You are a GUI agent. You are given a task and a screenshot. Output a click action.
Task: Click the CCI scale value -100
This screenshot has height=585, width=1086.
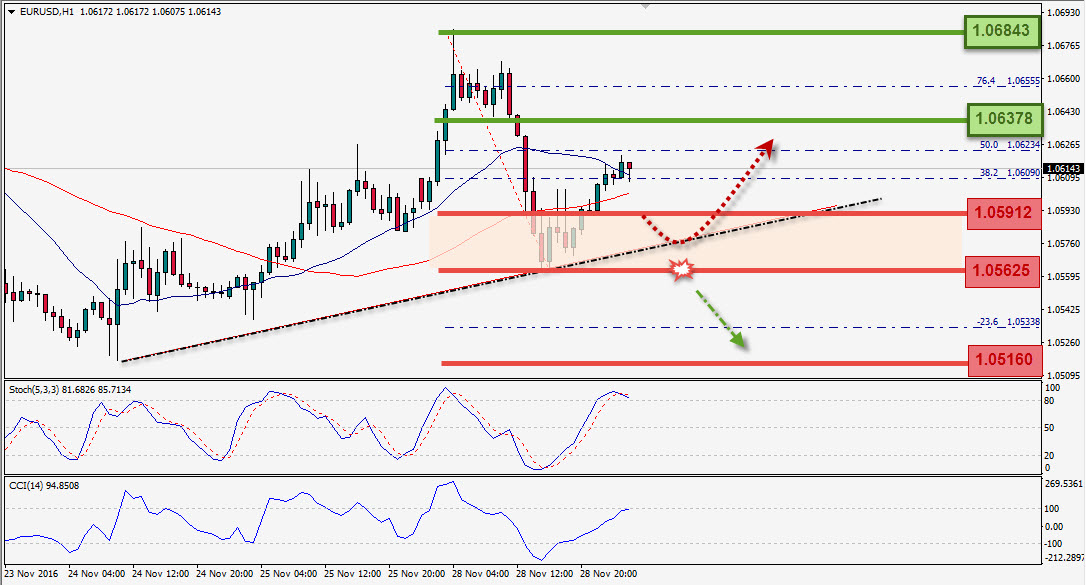click(1053, 544)
